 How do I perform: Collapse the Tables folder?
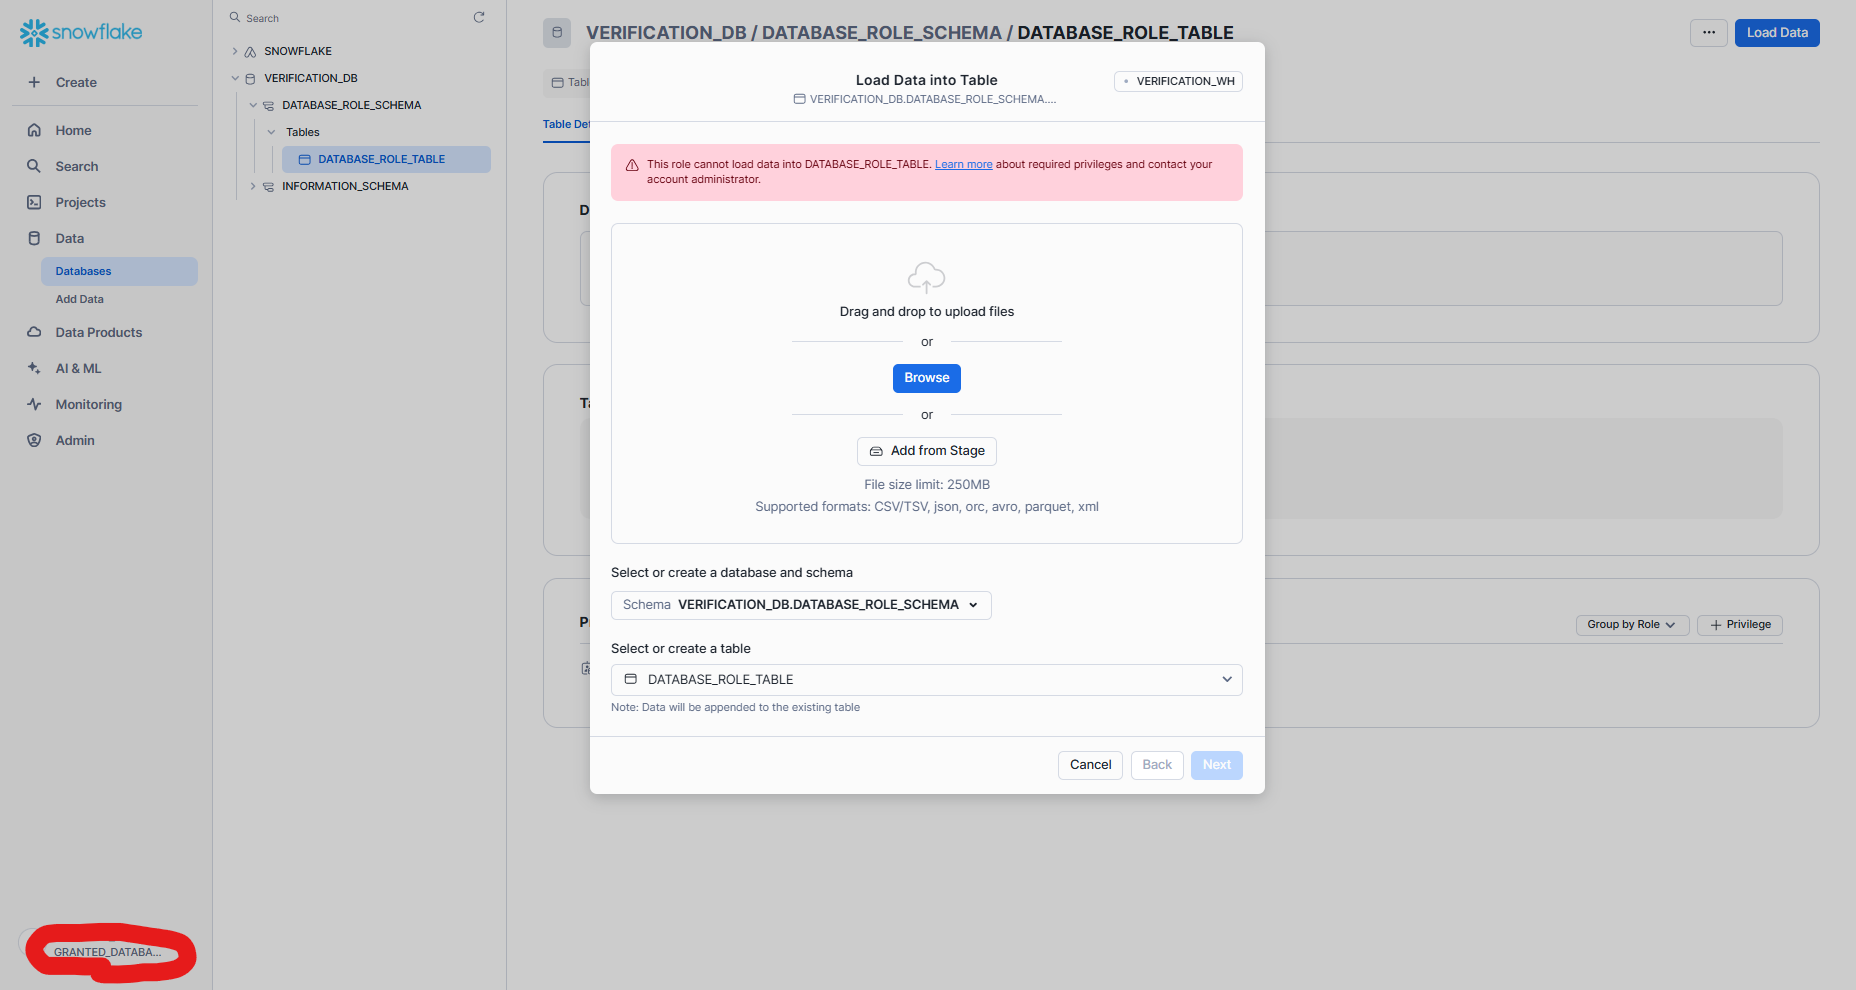pos(271,132)
